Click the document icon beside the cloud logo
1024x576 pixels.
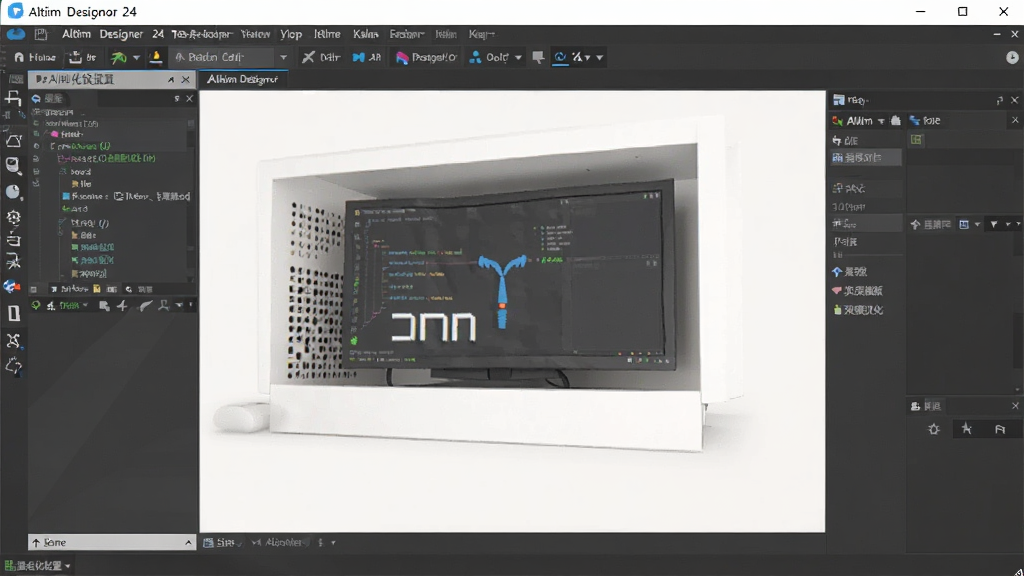[41, 34]
